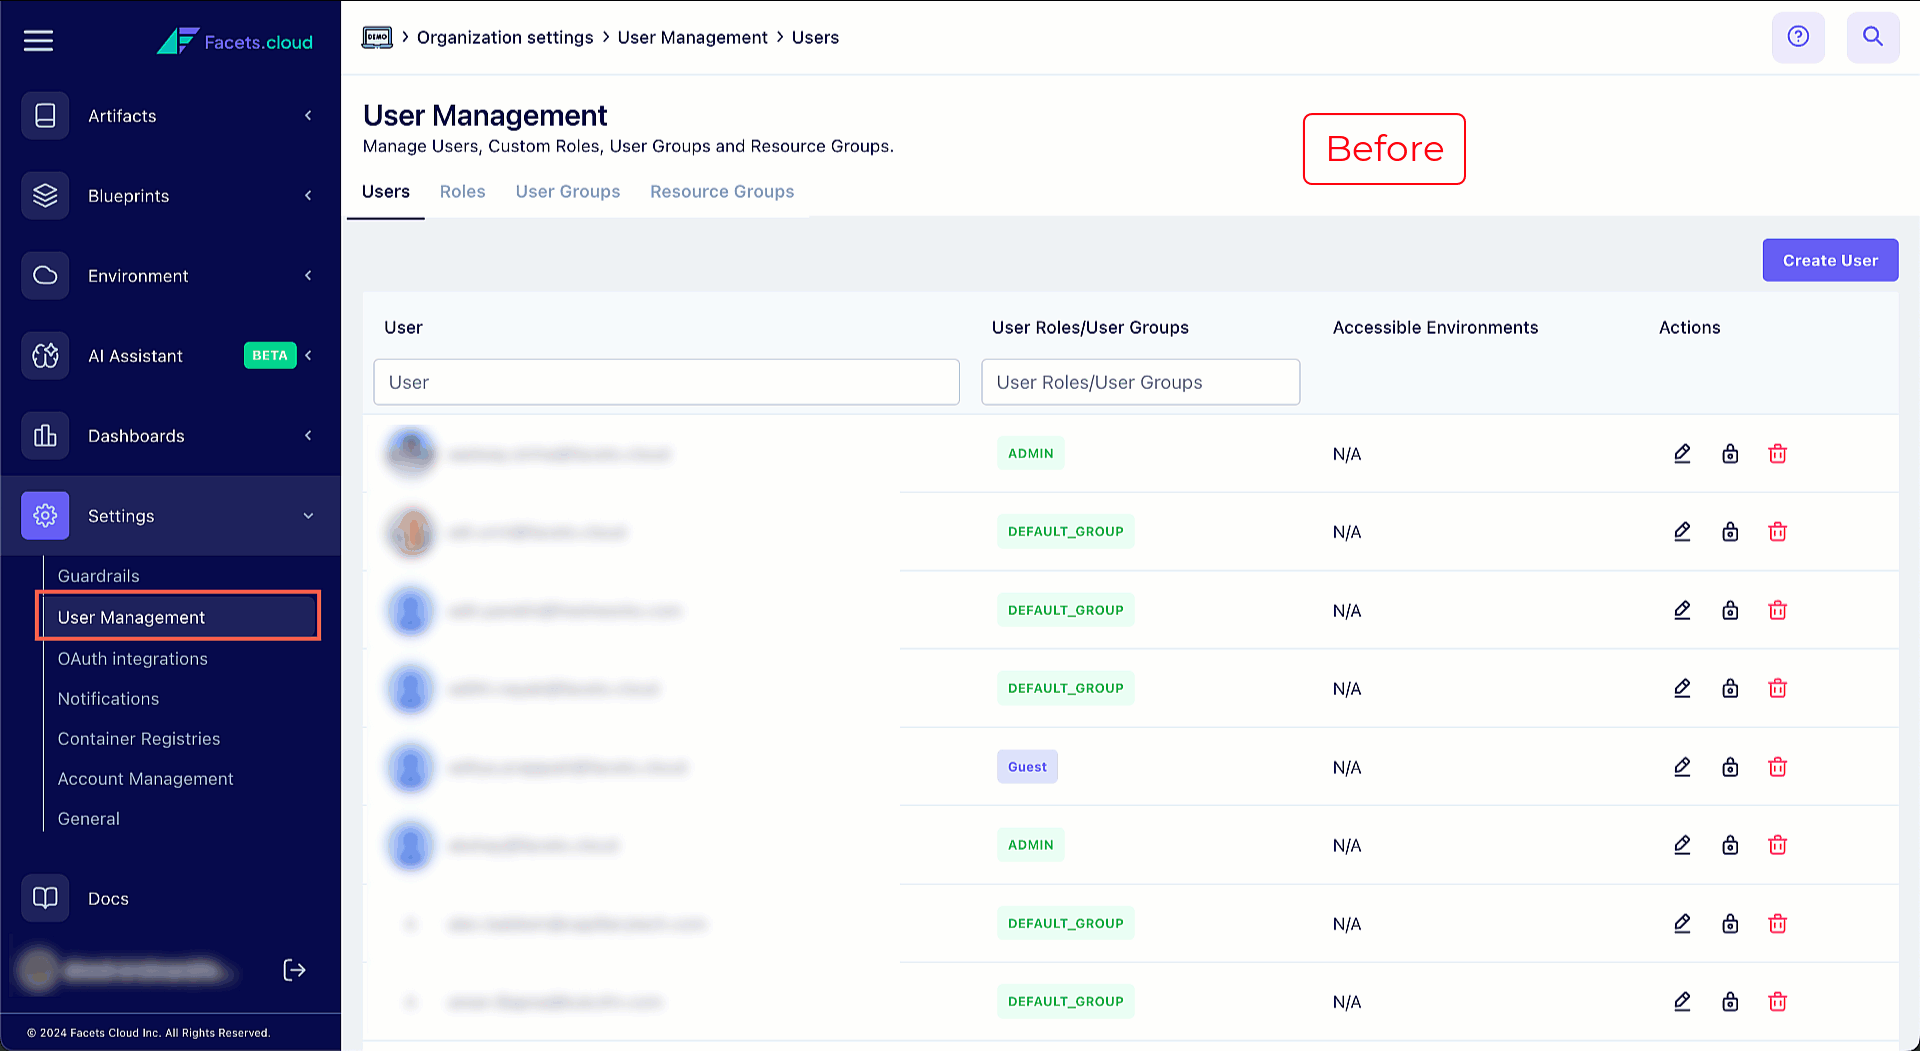
Task: Expand the Artifacts sidebar menu
Action: click(x=170, y=116)
